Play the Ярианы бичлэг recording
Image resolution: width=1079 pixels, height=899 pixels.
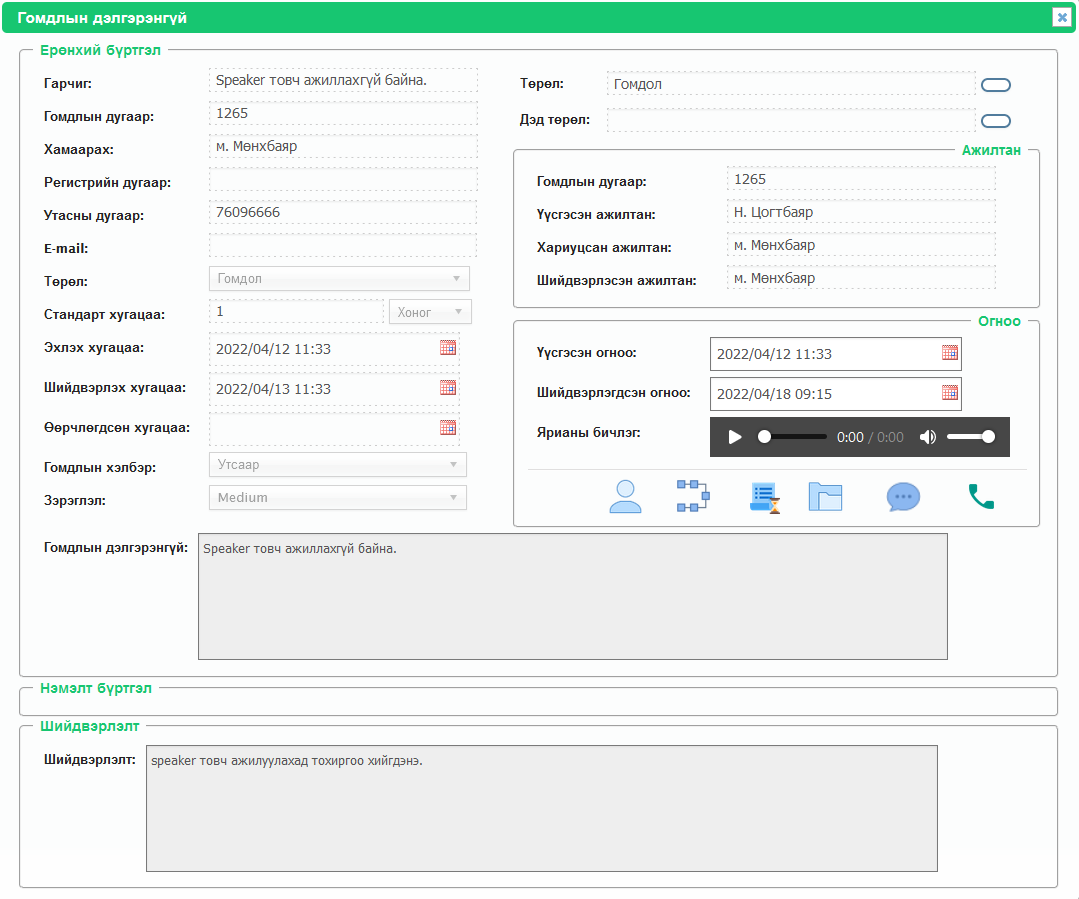click(x=734, y=437)
